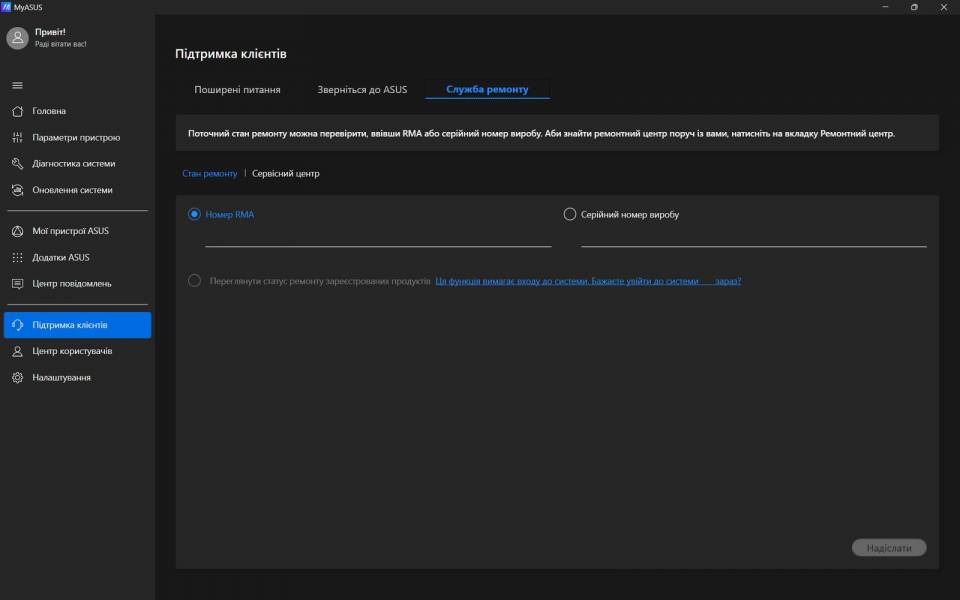Click the Оновлення системи refresh icon
960x600 pixels.
click(x=17, y=190)
